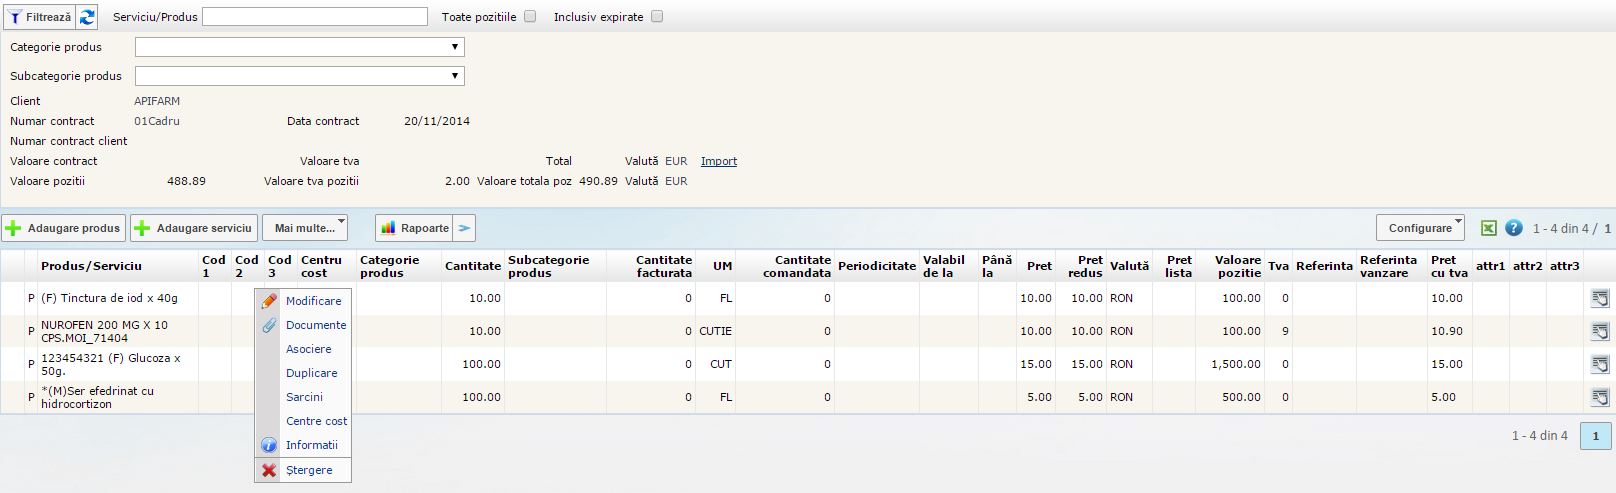Viewport: 1616px width, 493px height.
Task: Open row actions icon for NUROFEN row
Action: [x=1599, y=331]
